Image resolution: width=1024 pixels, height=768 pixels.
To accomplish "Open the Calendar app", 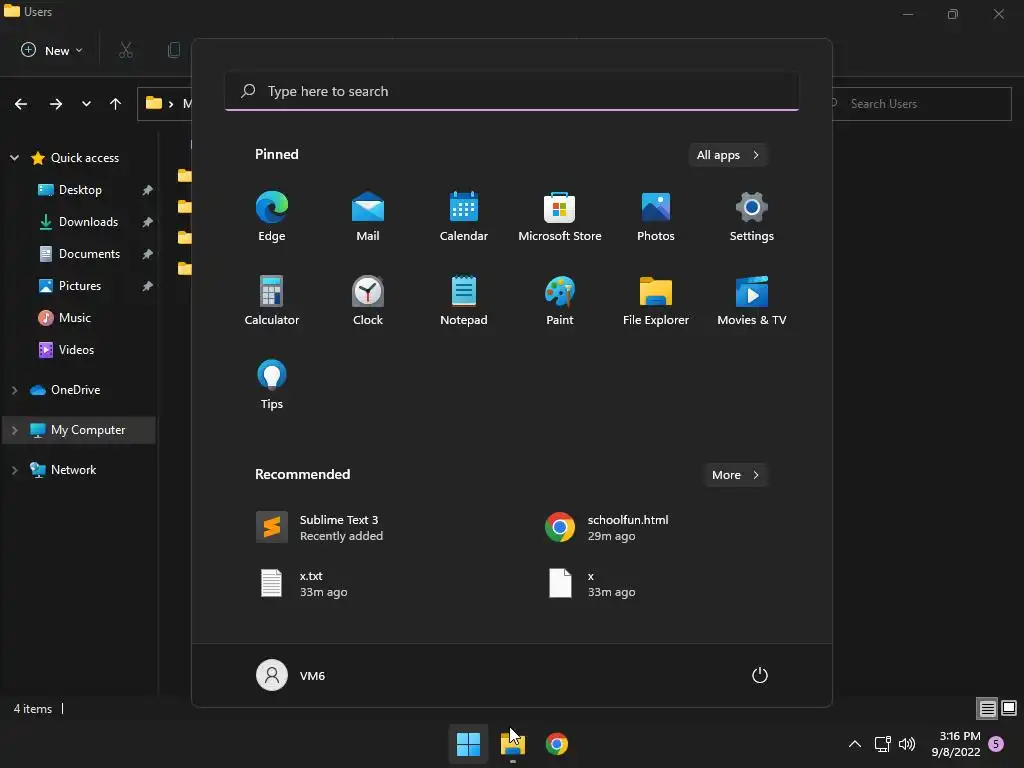I will (x=464, y=217).
